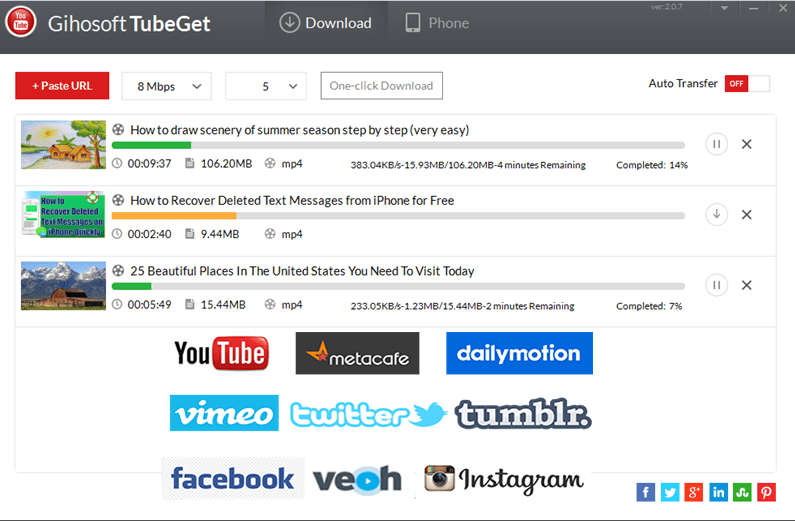Viewport: 795px width, 521px height.
Task: Click the vimeo logo
Action: [224, 413]
